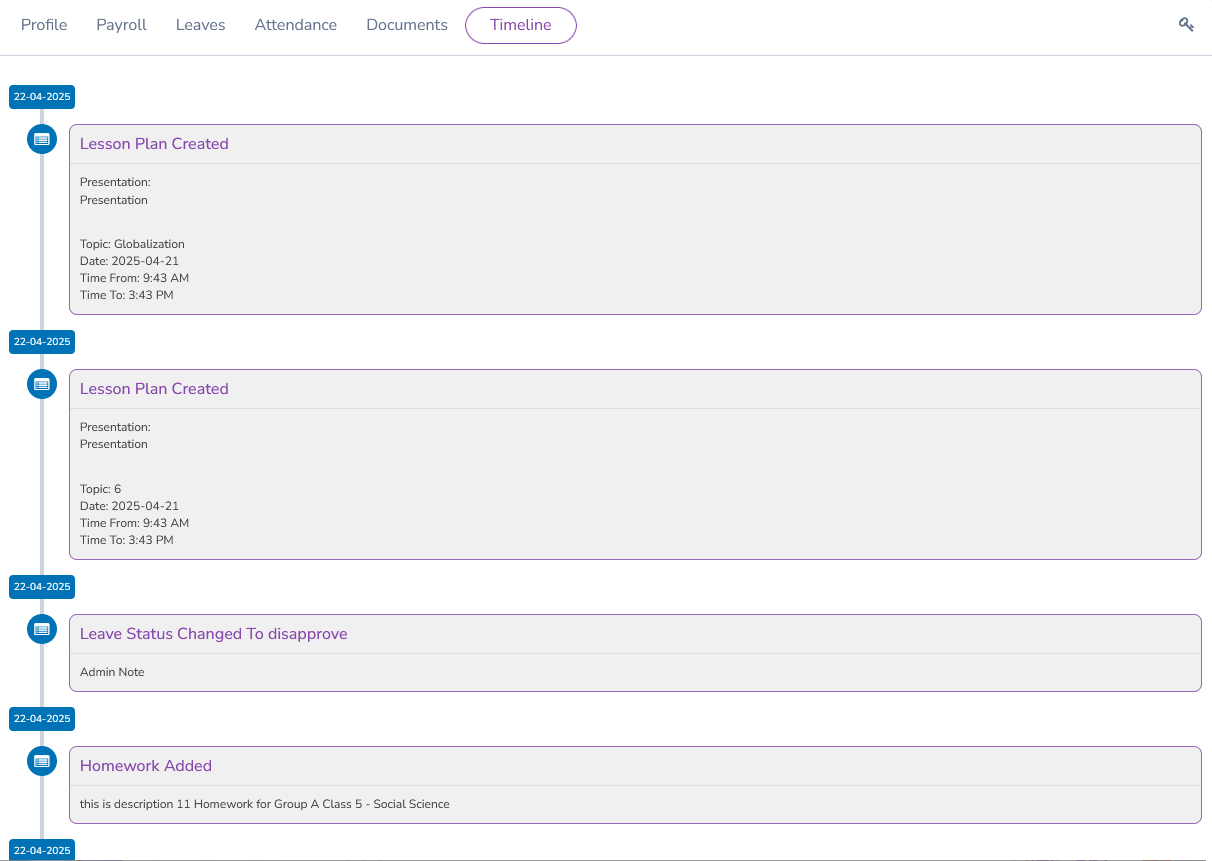This screenshot has width=1212, height=861.
Task: Click the Admin Note text in the leave card
Action: [112, 671]
